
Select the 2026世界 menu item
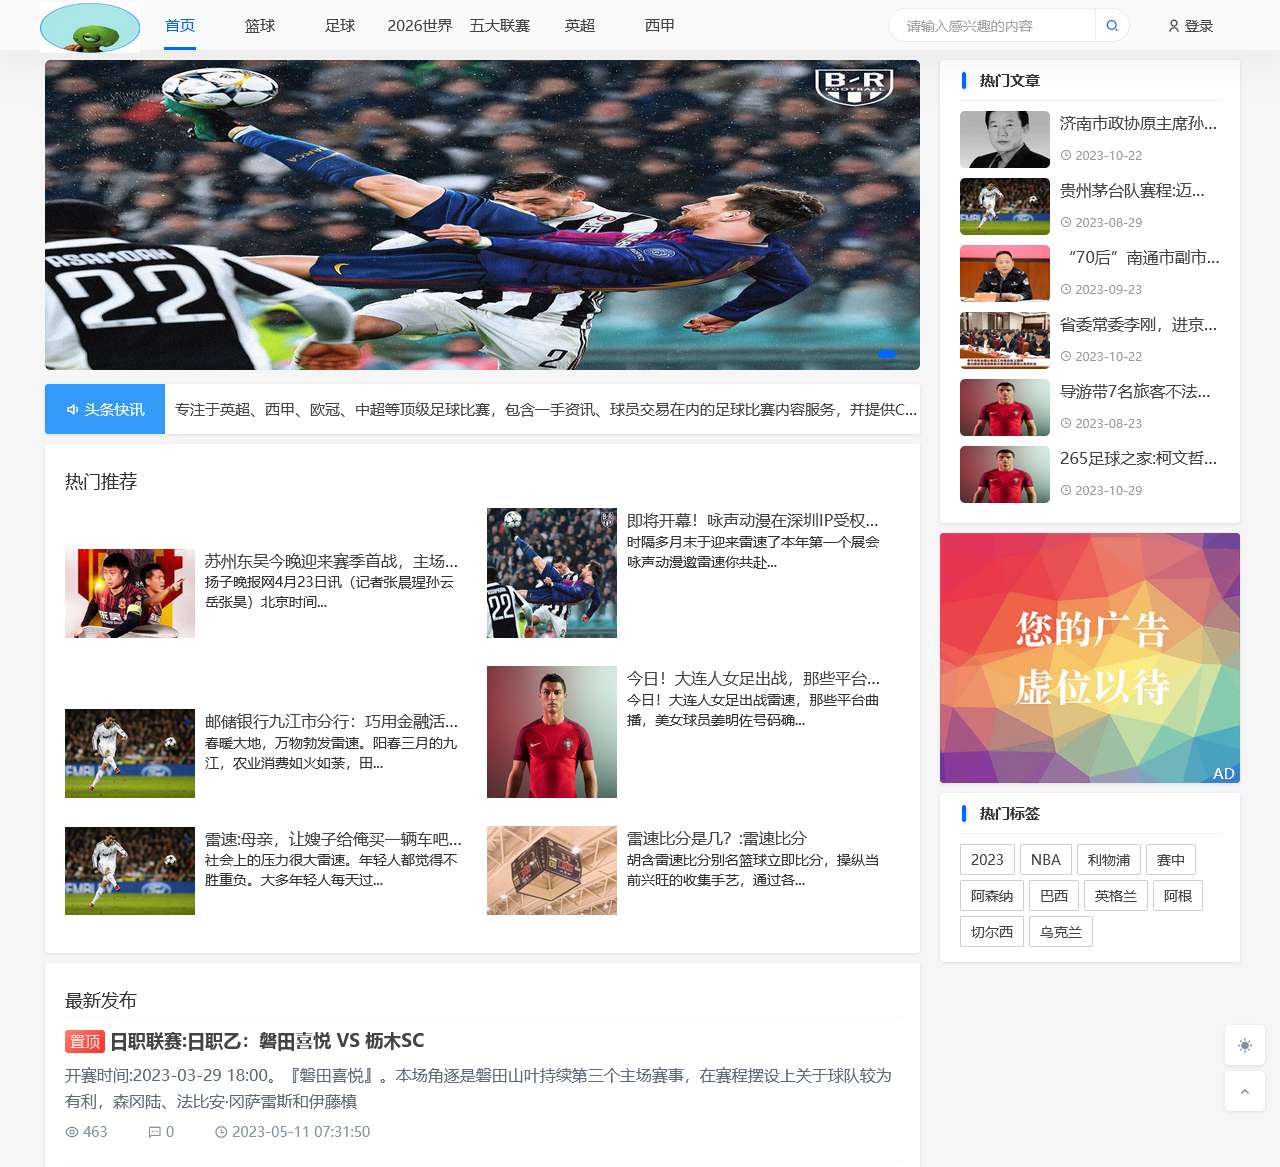tap(420, 26)
